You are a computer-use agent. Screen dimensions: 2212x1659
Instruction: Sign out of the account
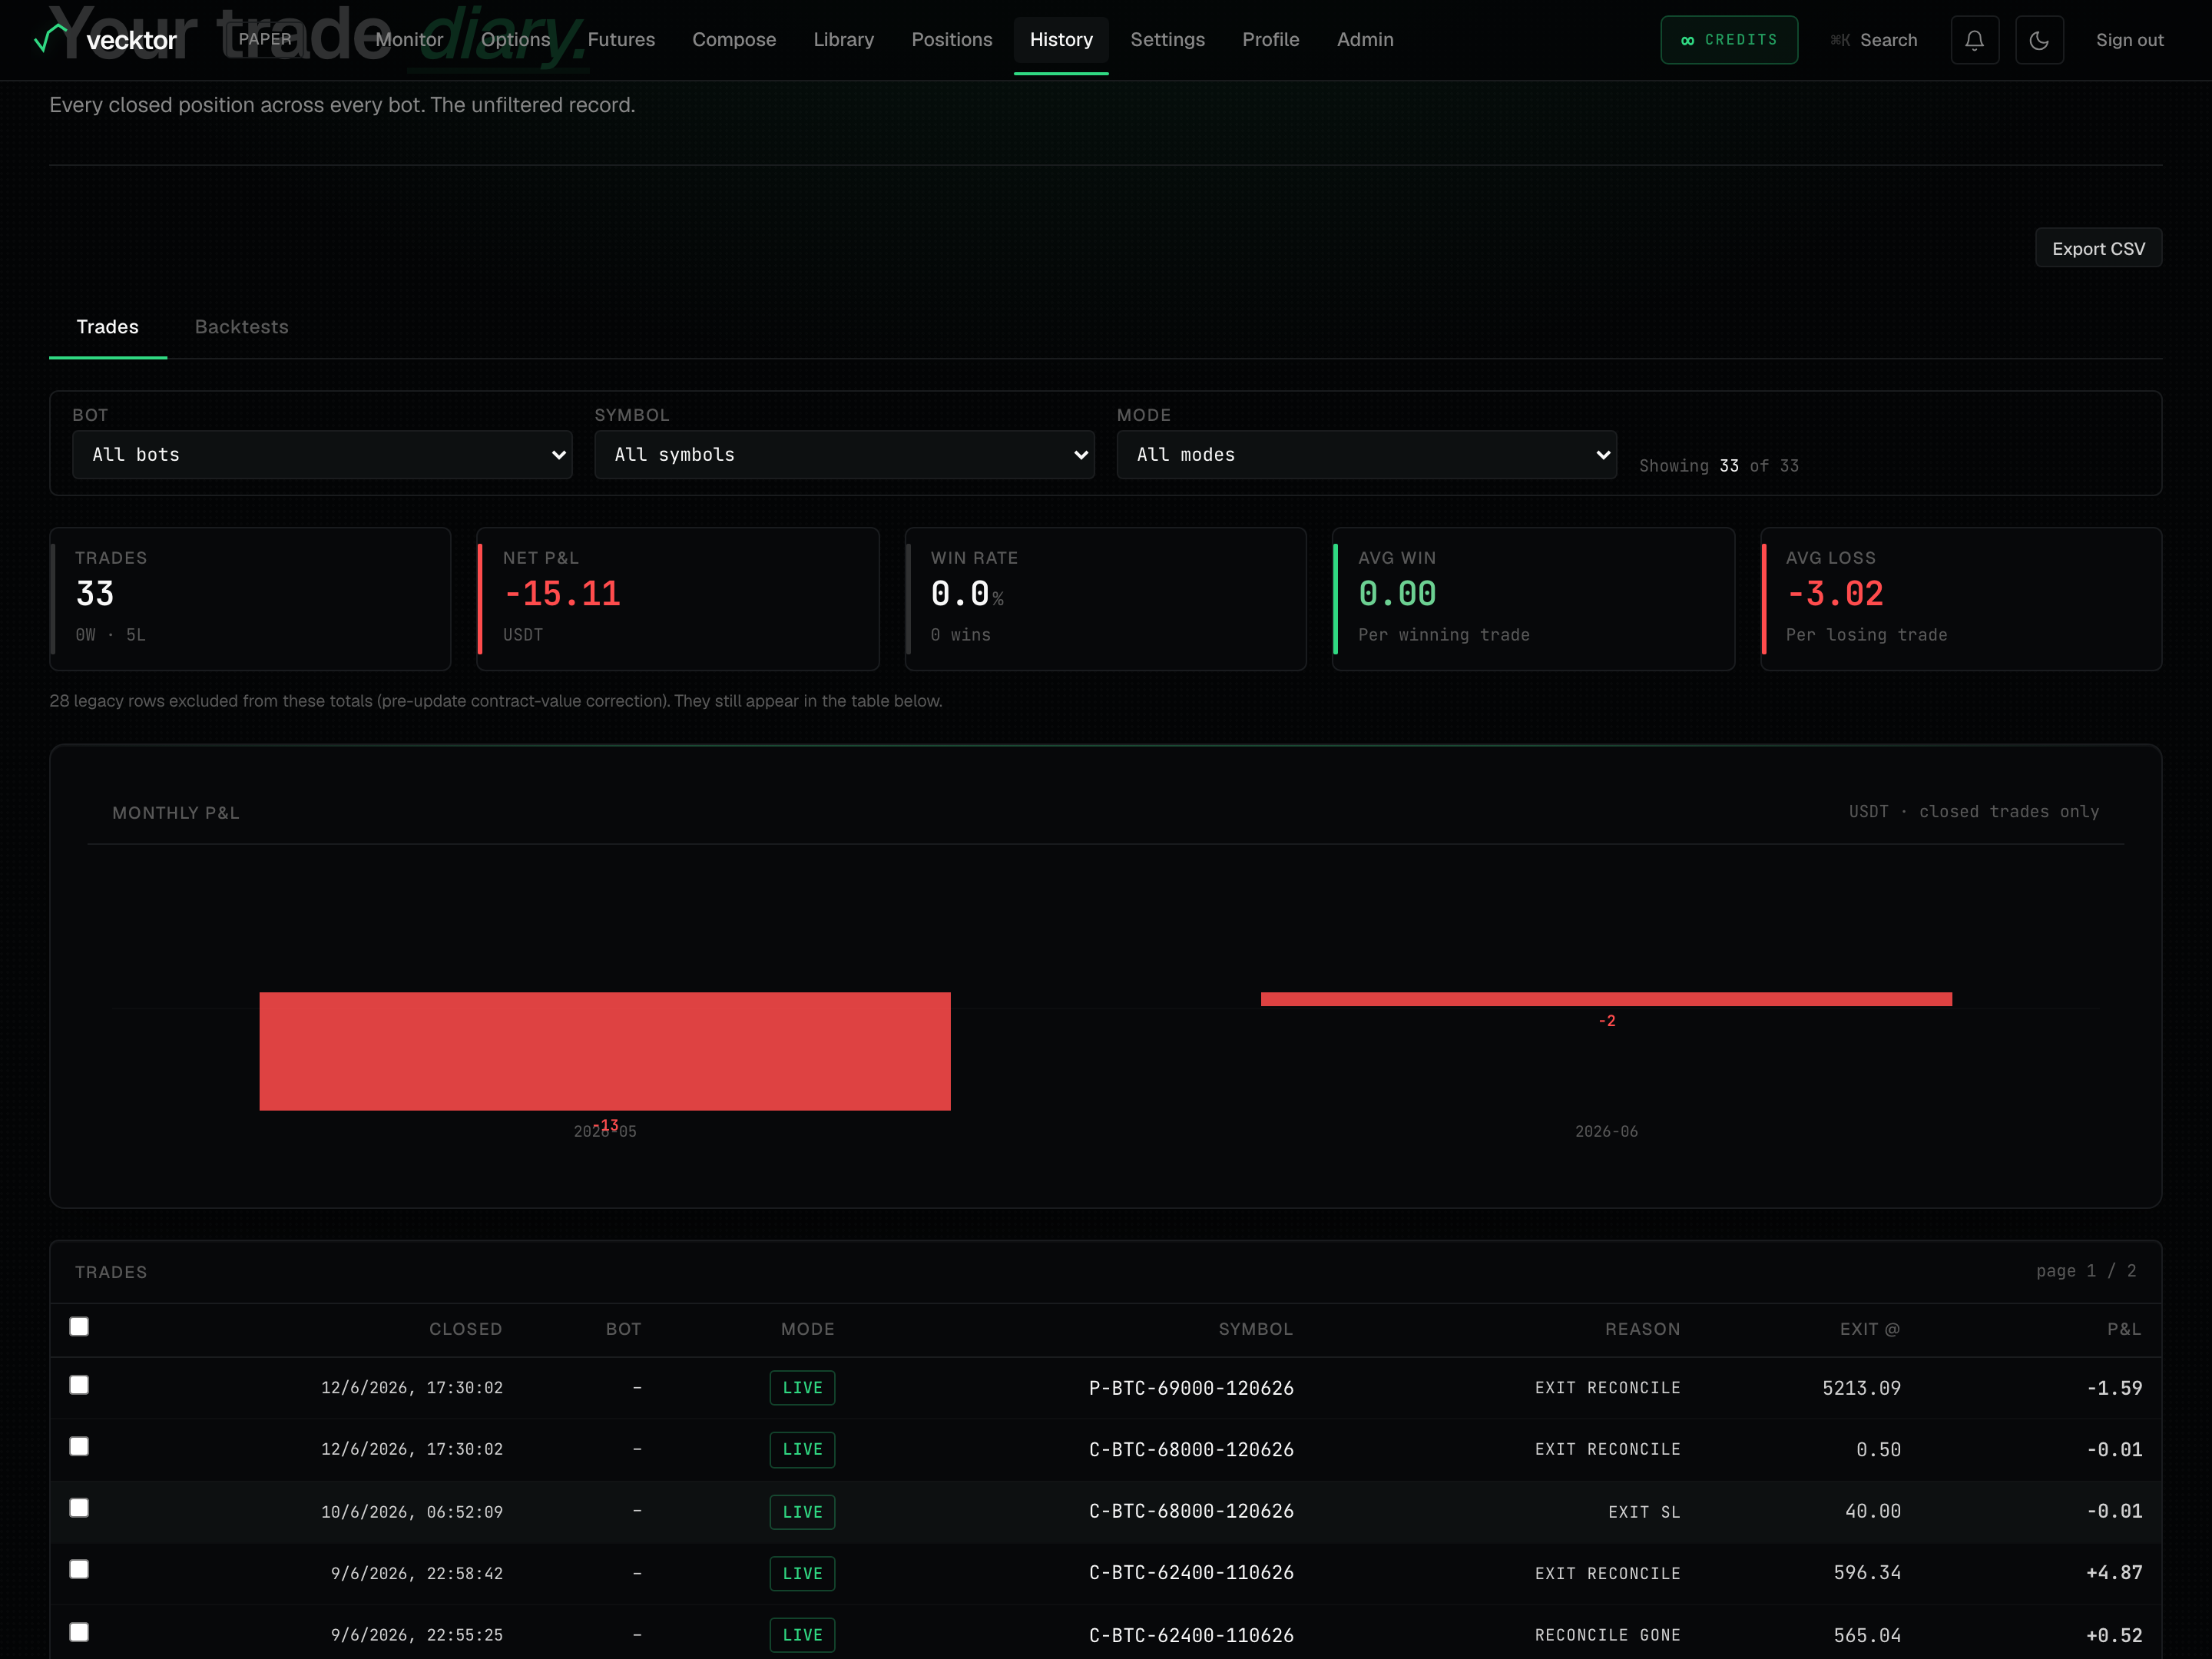pos(2129,40)
